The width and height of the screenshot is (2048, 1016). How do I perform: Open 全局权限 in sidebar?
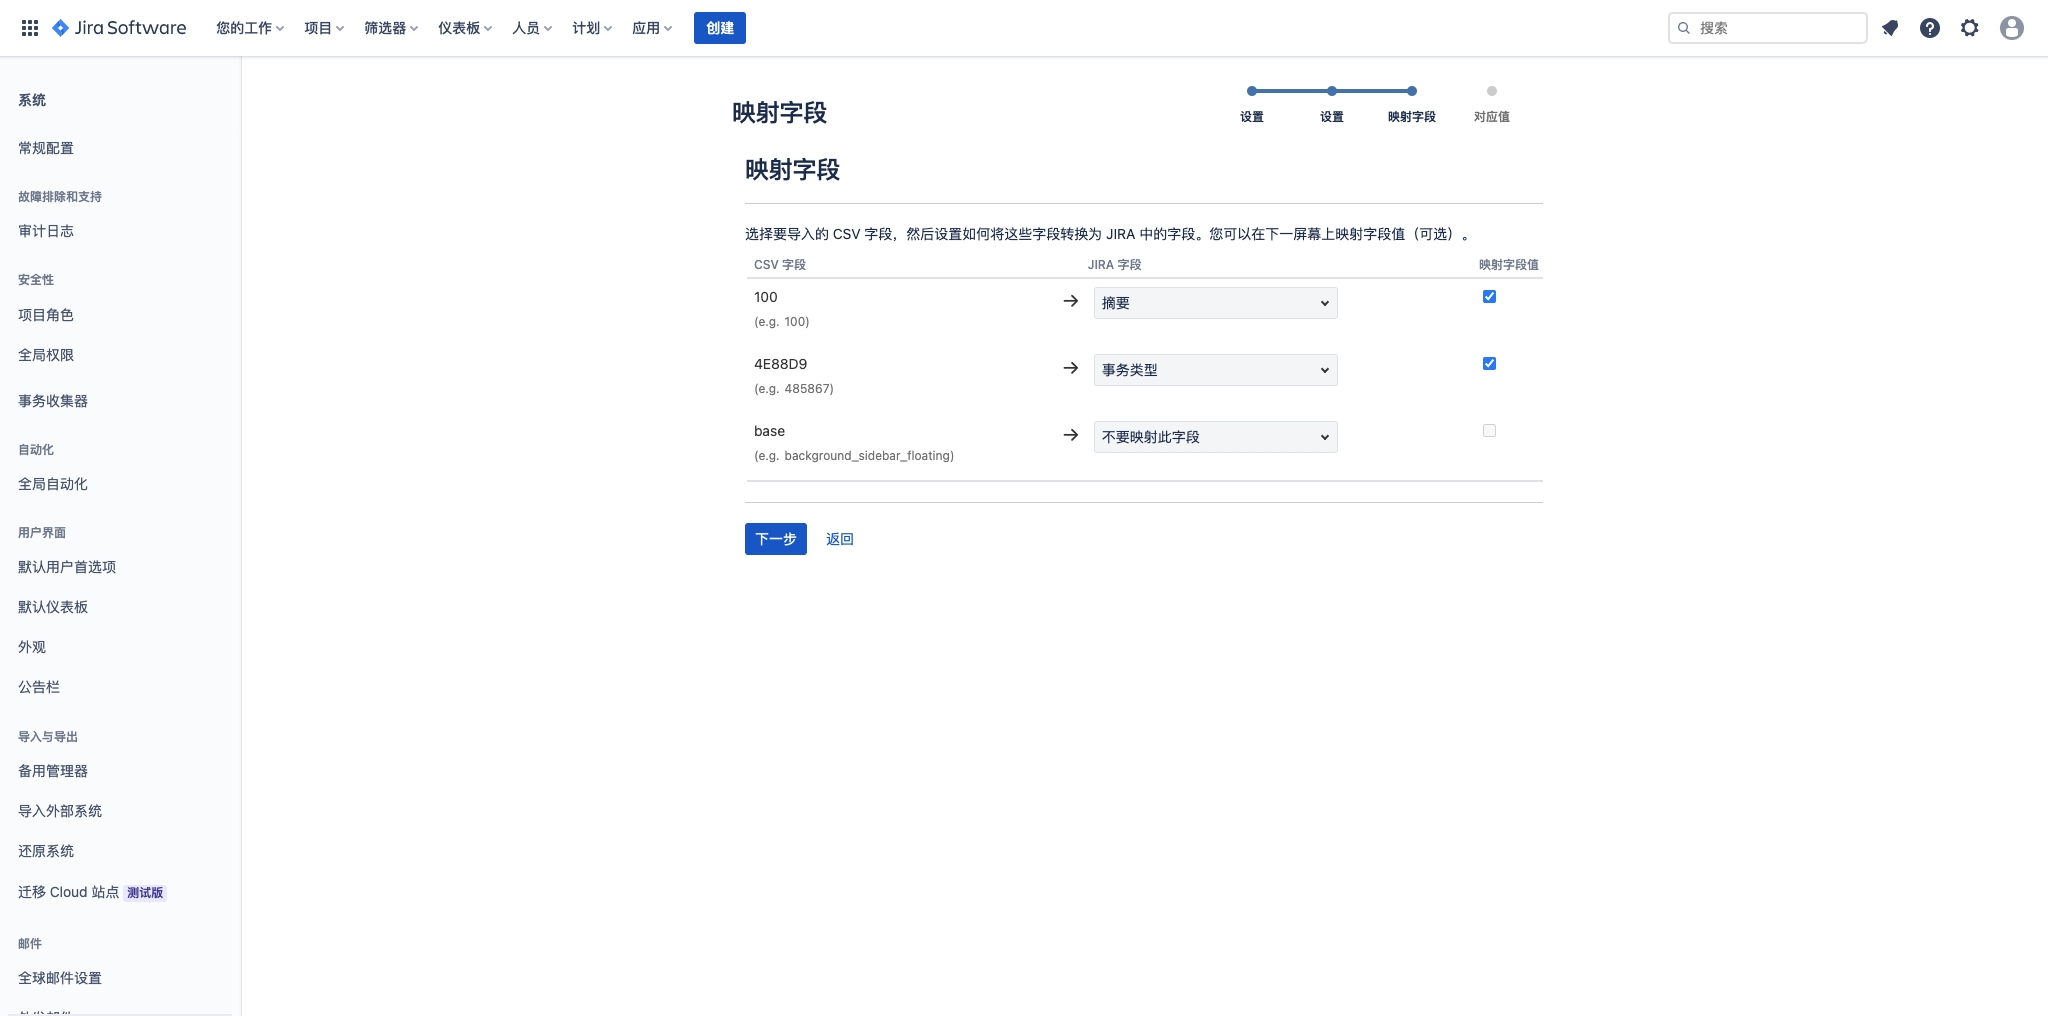(46, 355)
